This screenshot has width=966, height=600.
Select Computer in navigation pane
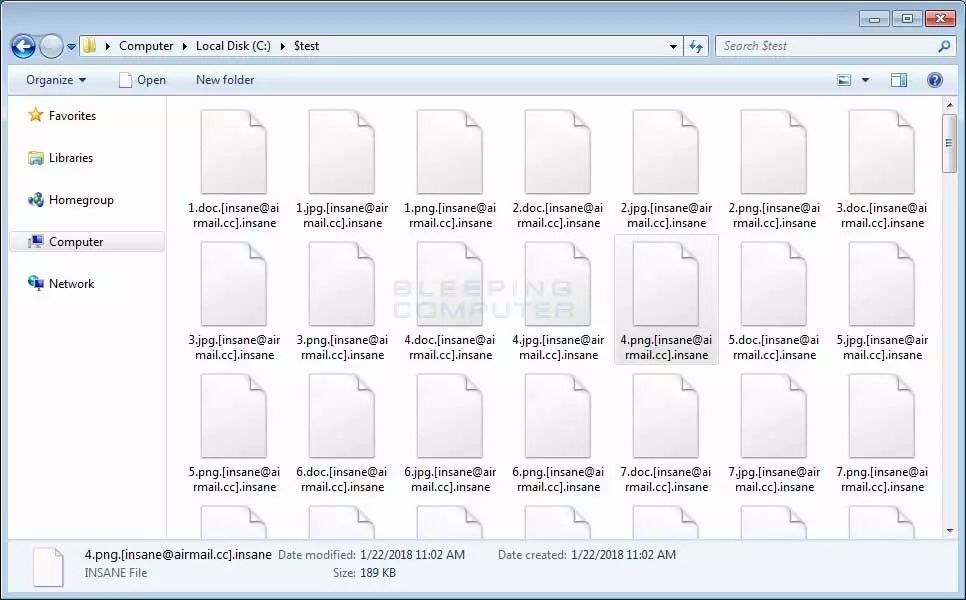87,241
